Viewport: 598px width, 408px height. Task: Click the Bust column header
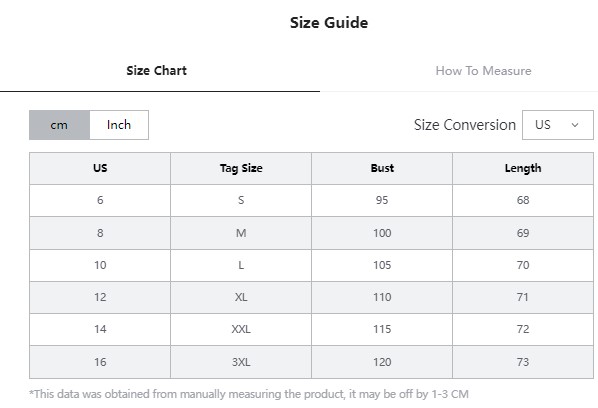[x=382, y=169]
